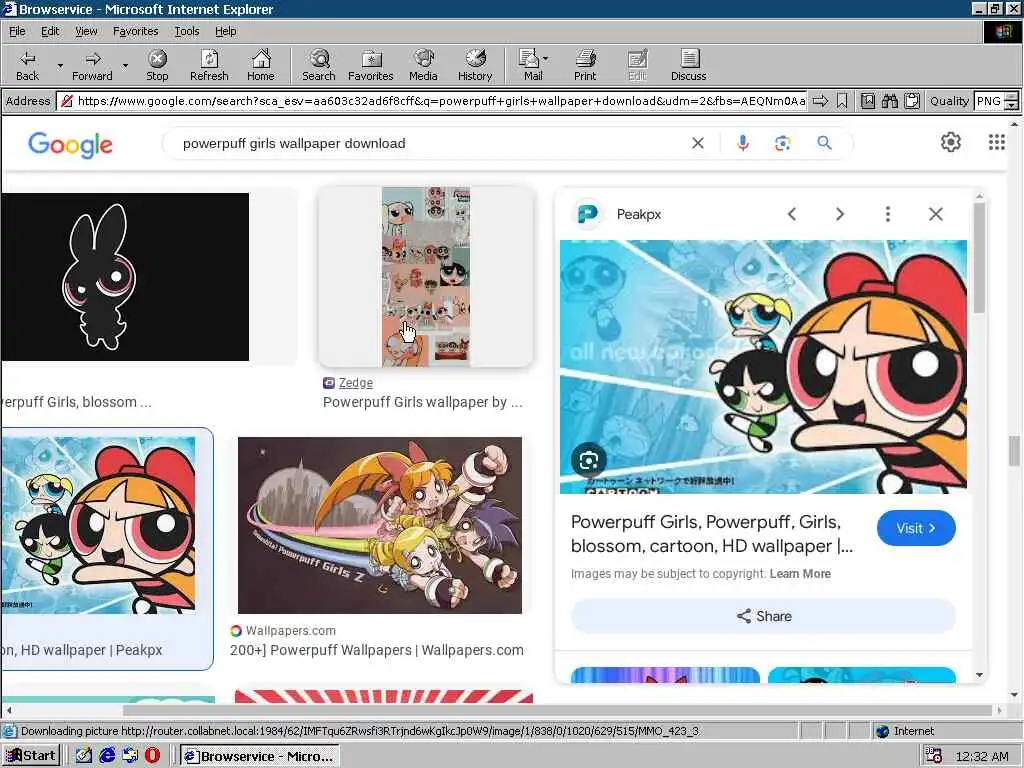Click the Google Lens search-by-image icon
This screenshot has width=1024, height=768.
click(x=782, y=143)
